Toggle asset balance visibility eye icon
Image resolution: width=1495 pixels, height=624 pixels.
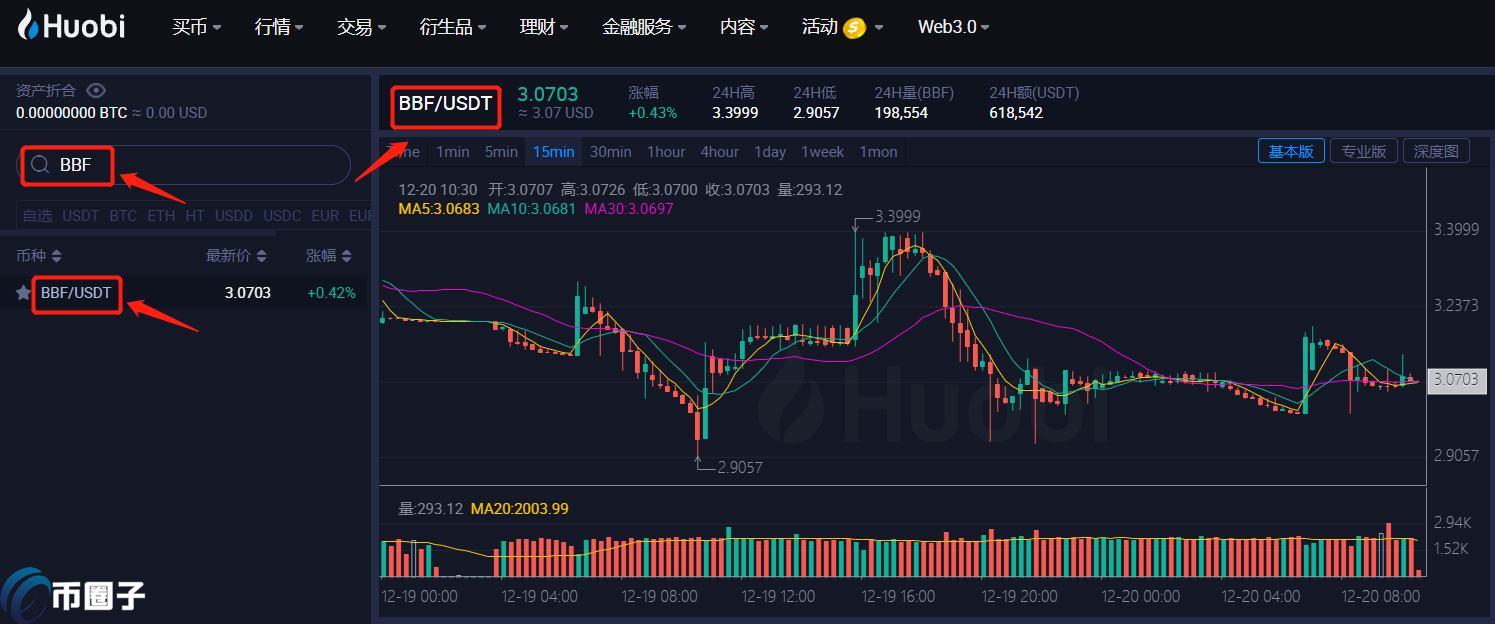95,91
